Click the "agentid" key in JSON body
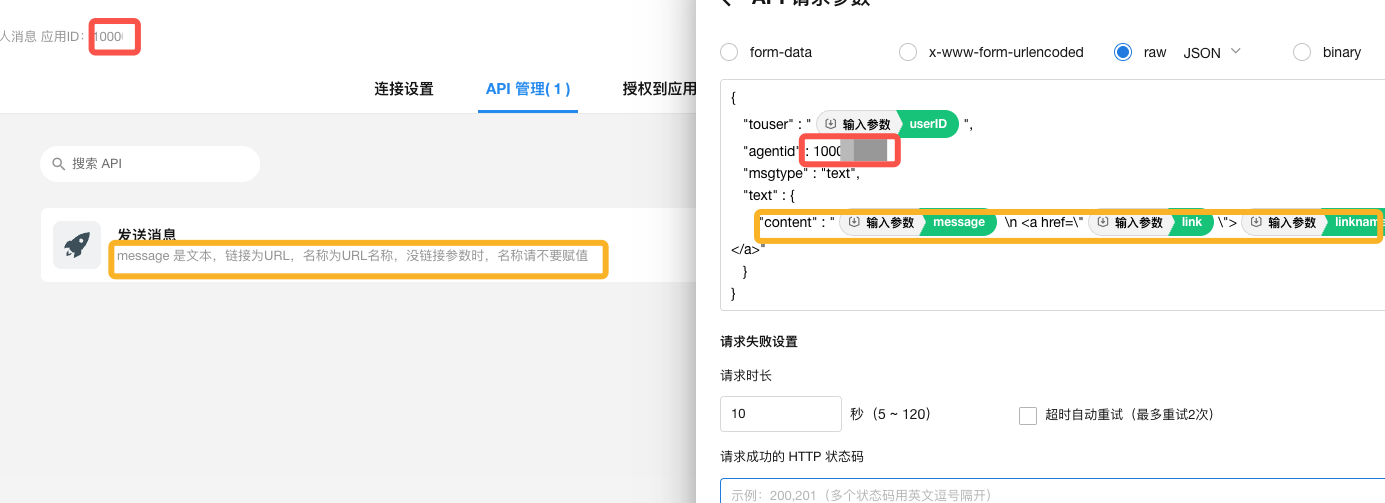1385x503 pixels. [773, 151]
